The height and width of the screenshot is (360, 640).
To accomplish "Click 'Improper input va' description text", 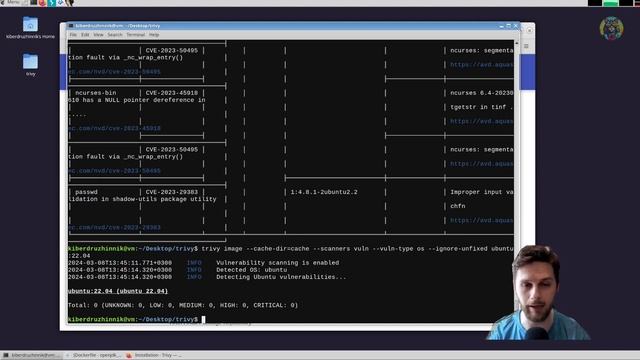I will pos(482,192).
